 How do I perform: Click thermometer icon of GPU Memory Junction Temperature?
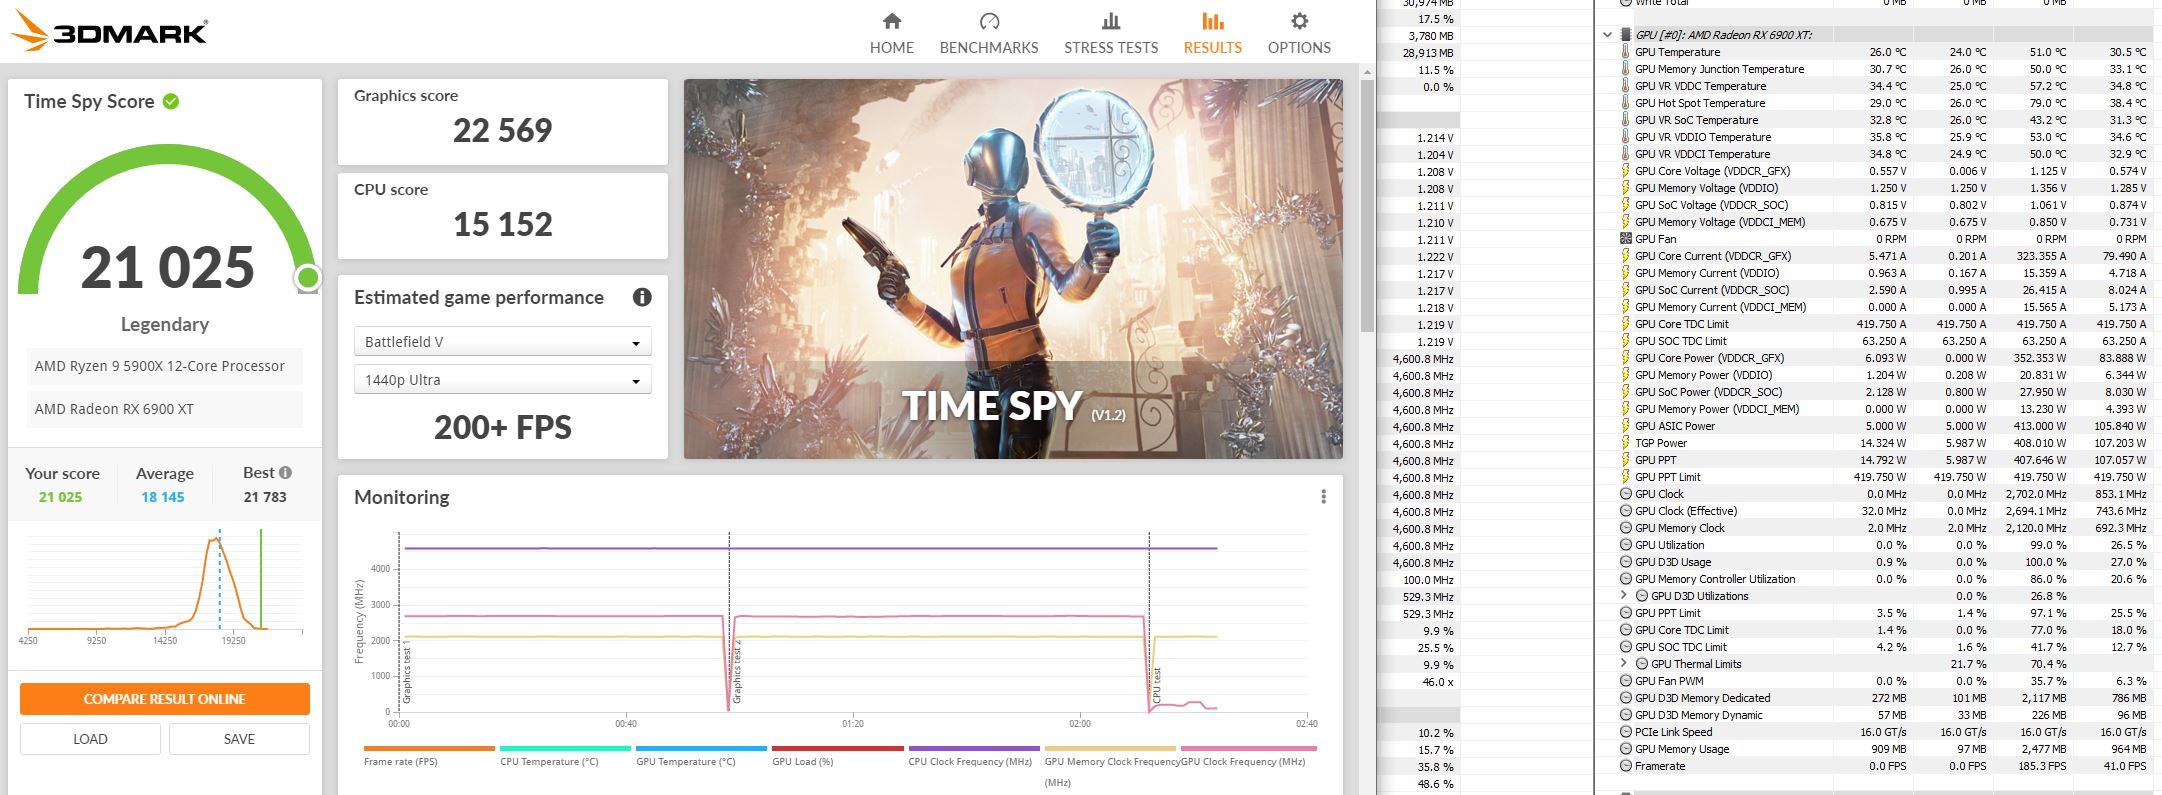coord(1625,69)
